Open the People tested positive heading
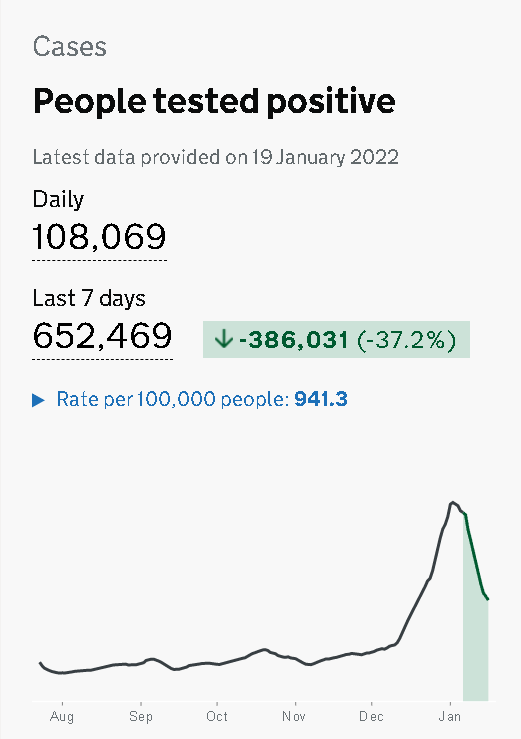Viewport: 521px width, 739px height. pos(214,102)
